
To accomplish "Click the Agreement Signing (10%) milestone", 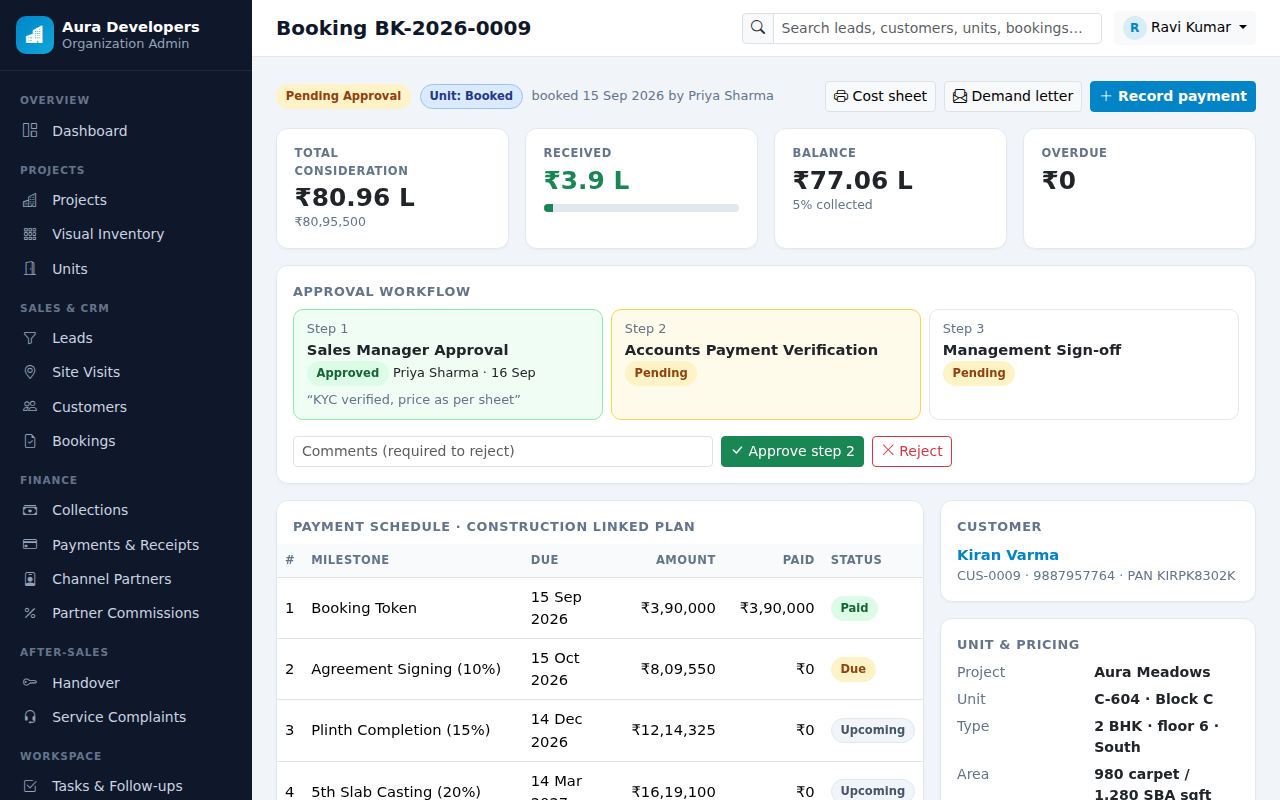I will click(406, 669).
